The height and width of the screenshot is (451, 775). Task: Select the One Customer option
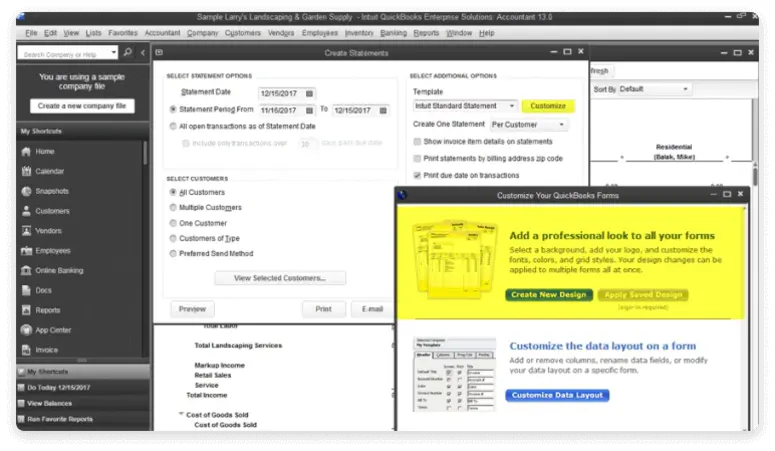pyautogui.click(x=173, y=223)
